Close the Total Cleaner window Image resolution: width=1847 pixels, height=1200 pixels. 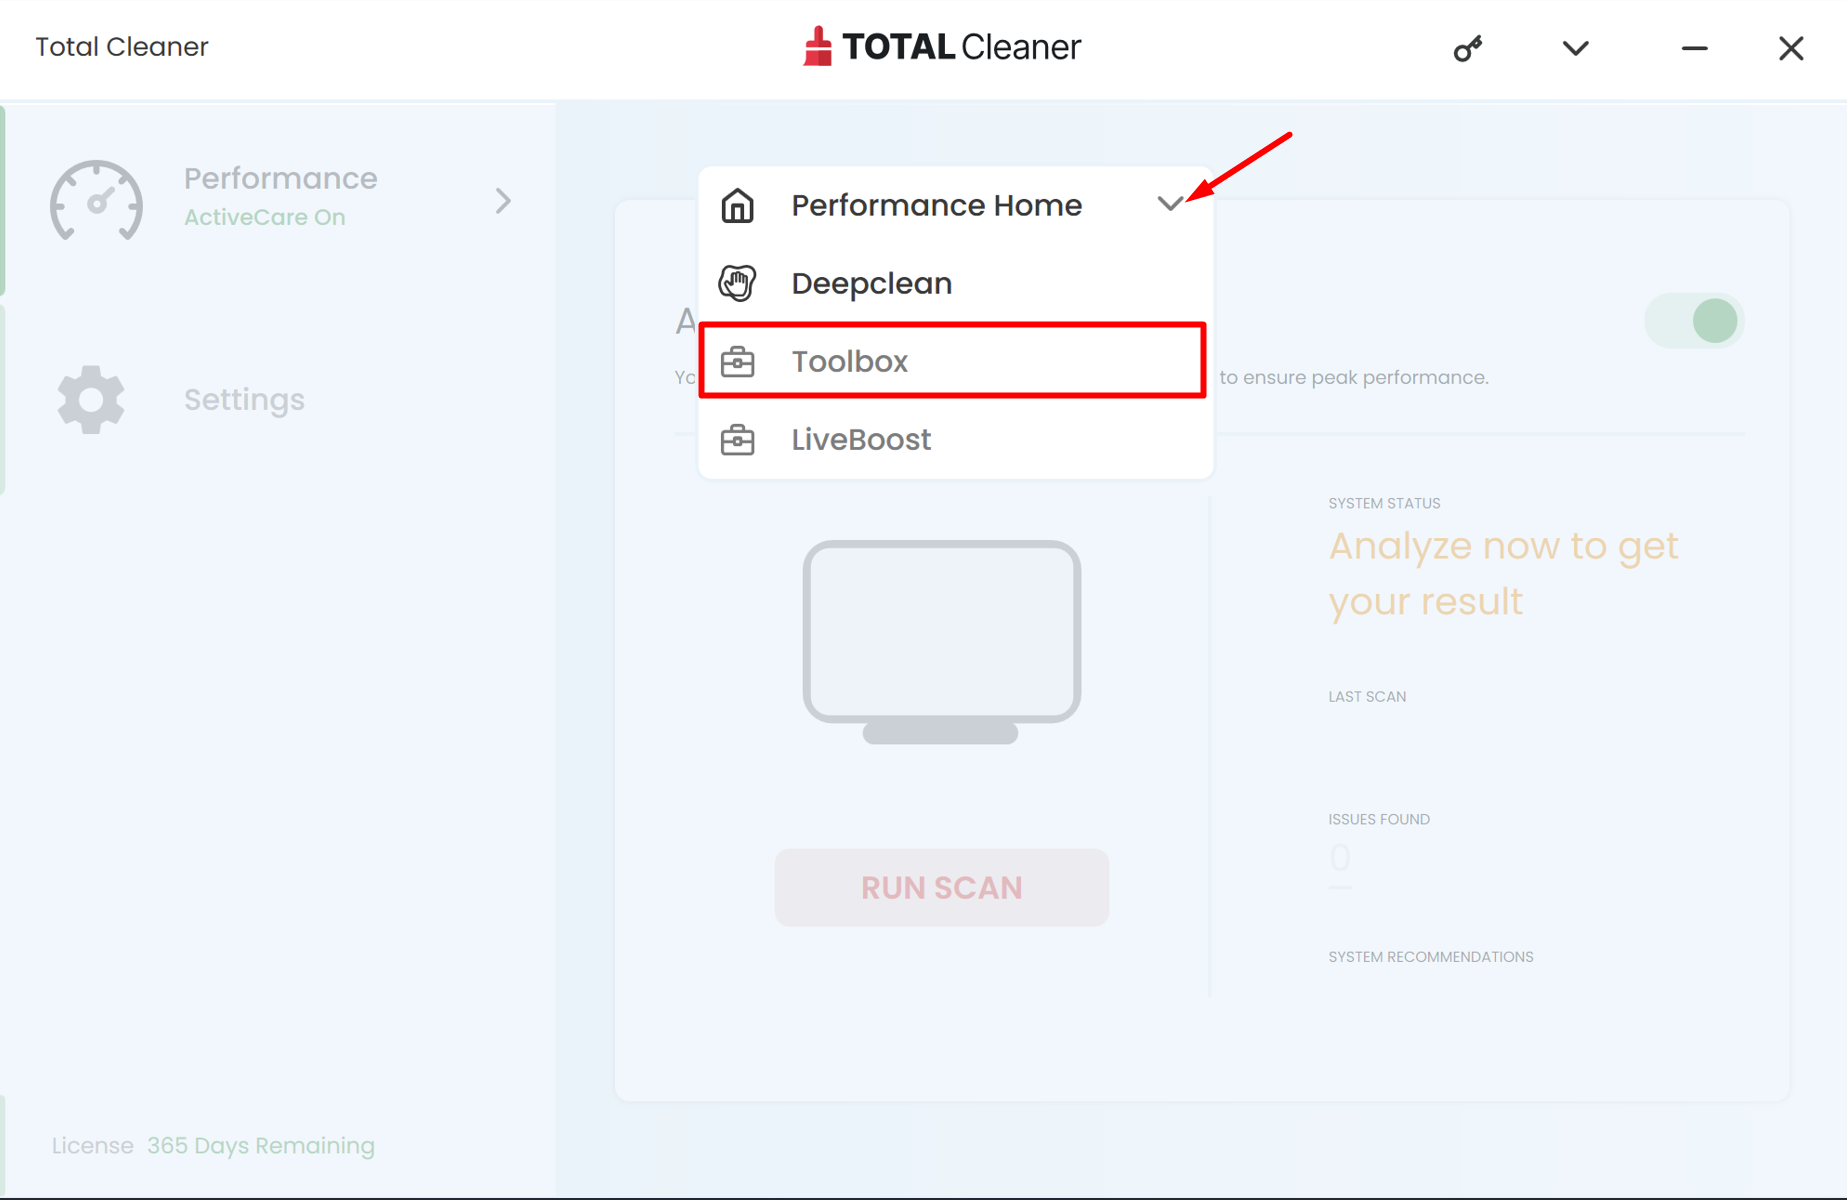click(1791, 48)
